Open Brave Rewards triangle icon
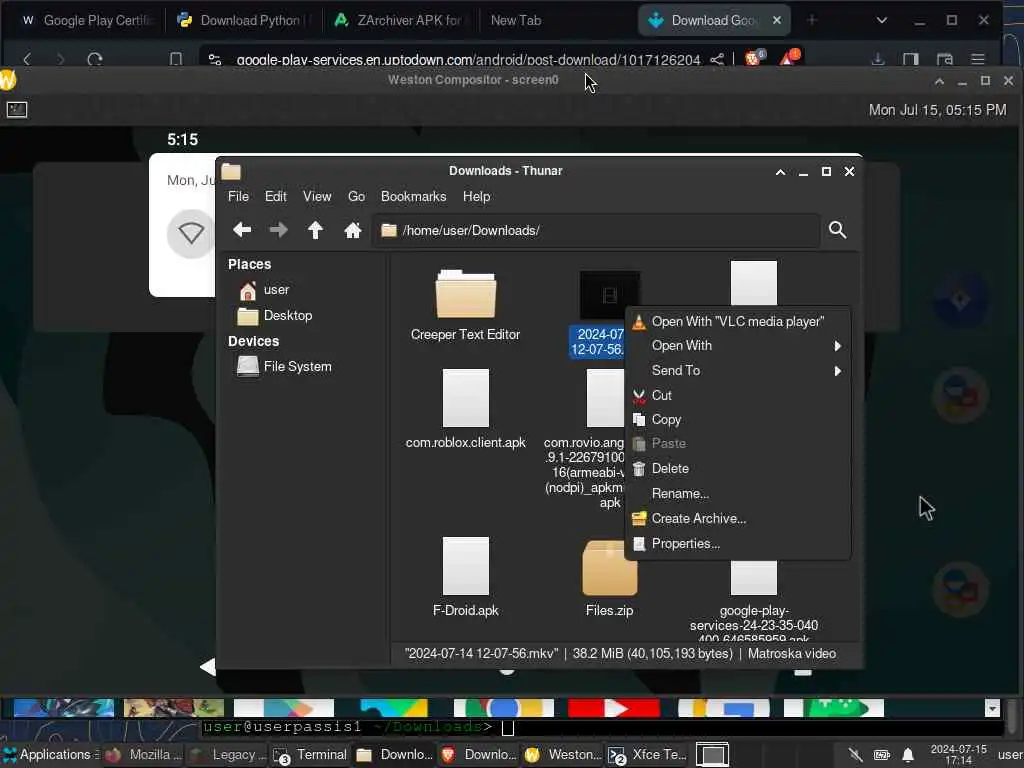Viewport: 1024px width, 768px height. tap(788, 58)
